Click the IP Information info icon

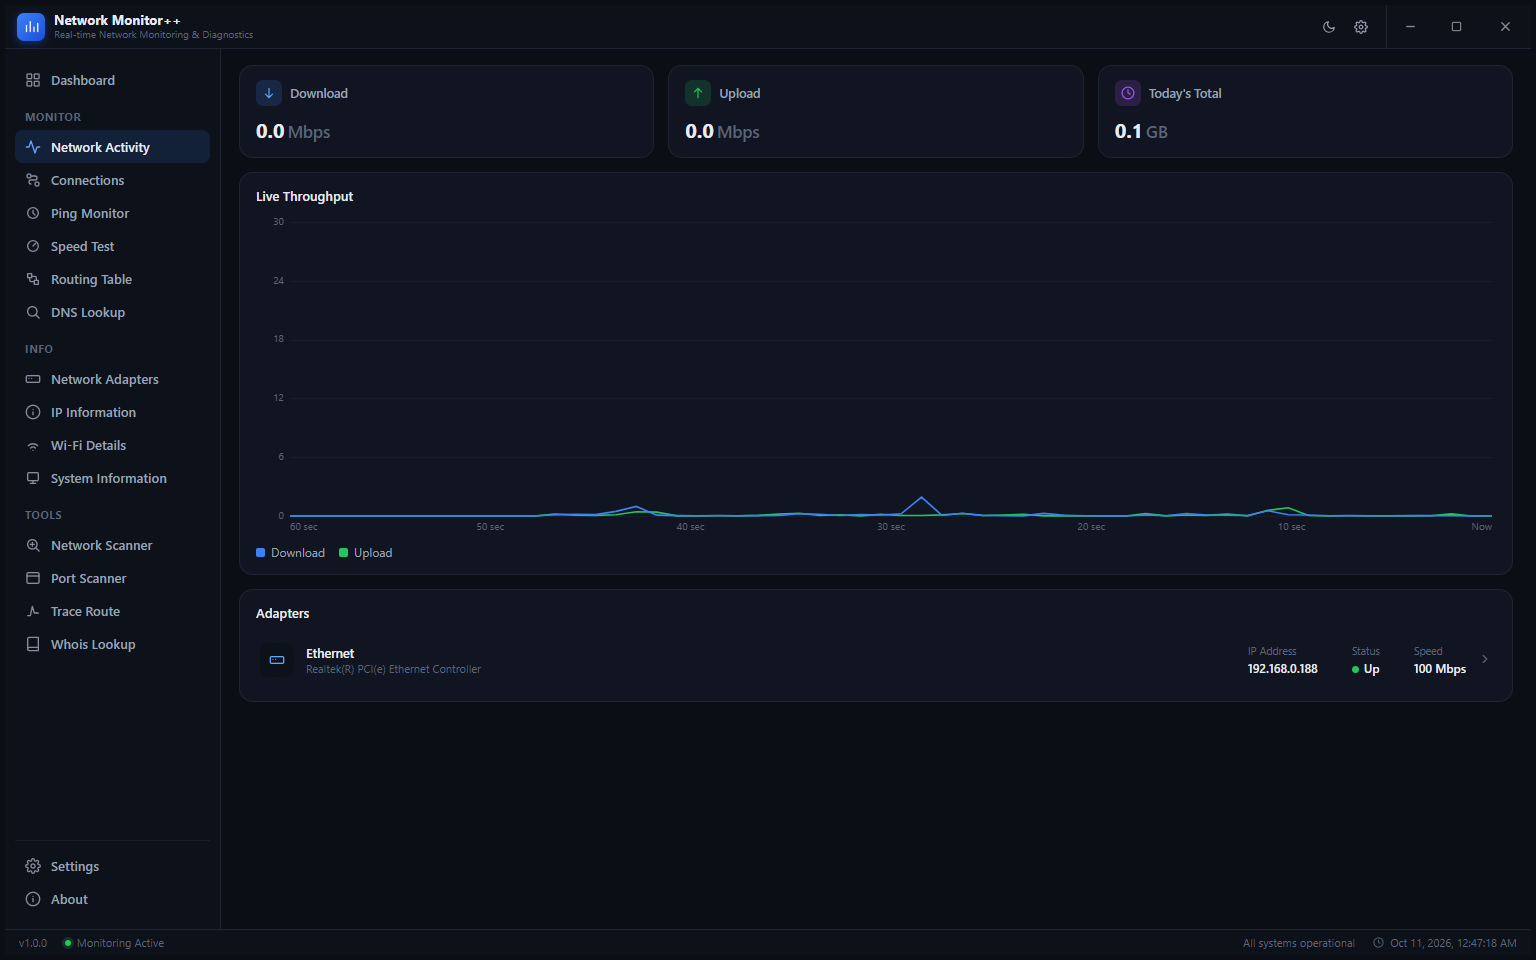tap(33, 412)
